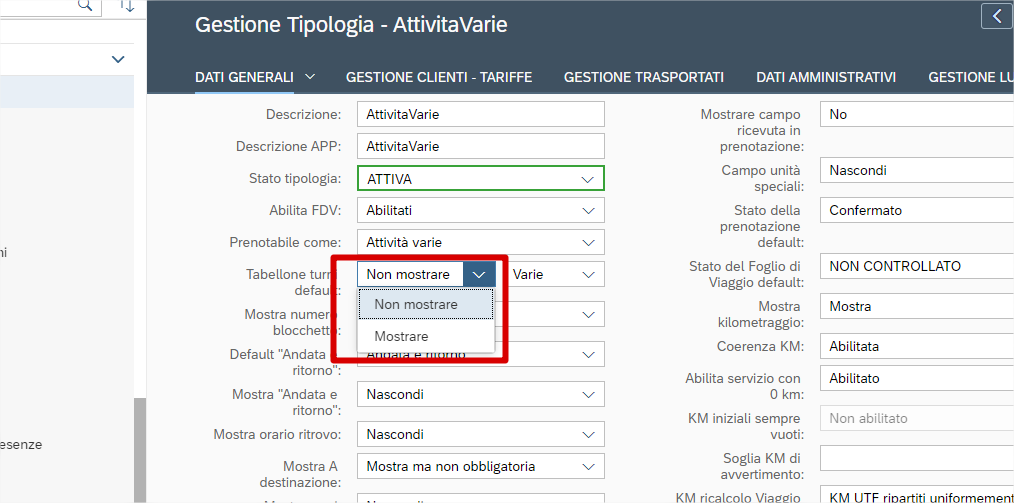Click the Descrizione APP input field
Screen dimensions: 1014x503
[x=480, y=147]
